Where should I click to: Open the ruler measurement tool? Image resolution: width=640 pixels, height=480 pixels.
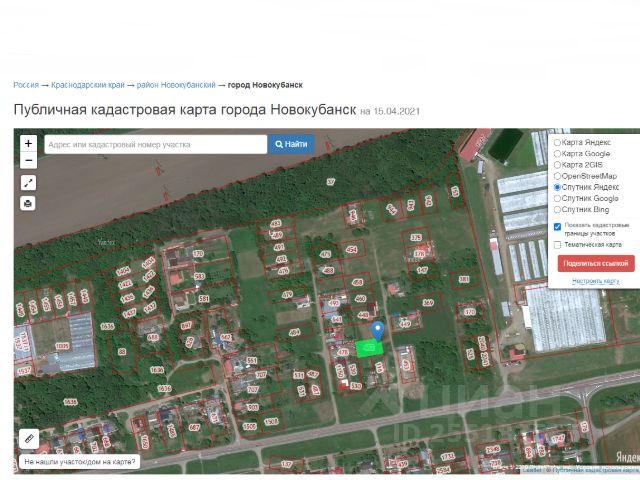[x=29, y=438]
